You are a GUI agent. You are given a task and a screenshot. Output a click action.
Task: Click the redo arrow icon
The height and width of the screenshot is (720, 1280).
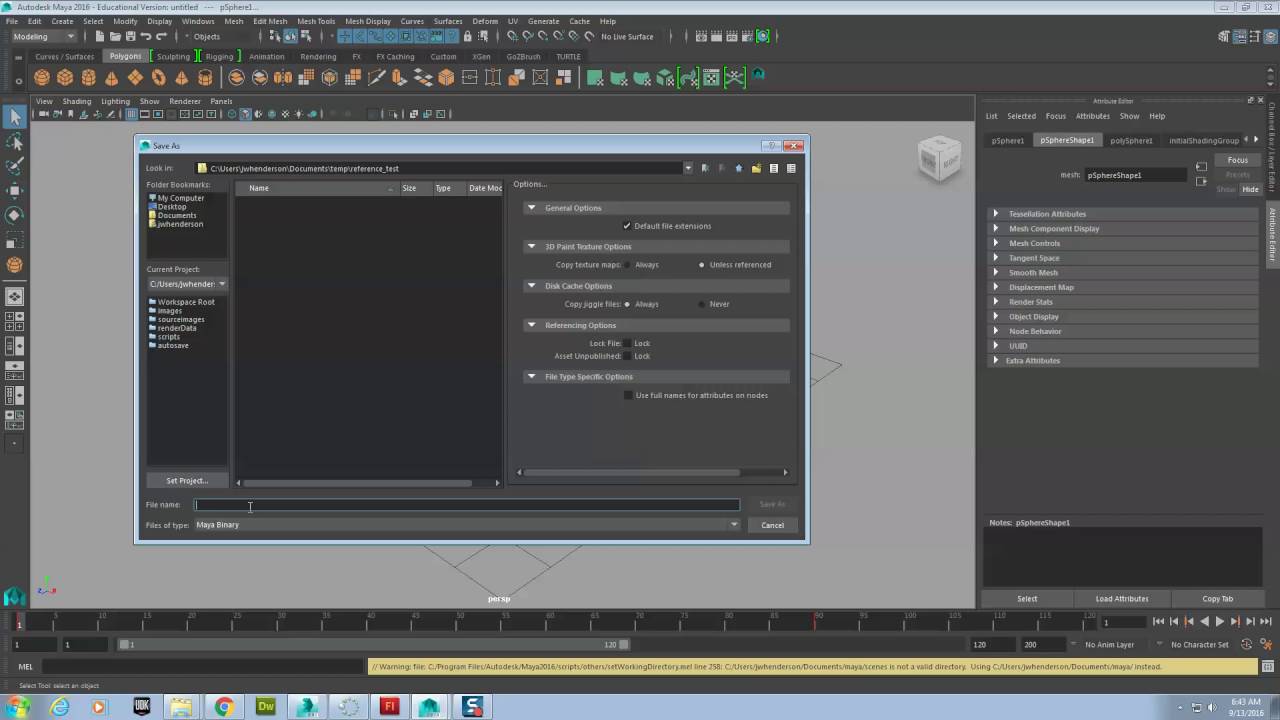[x=161, y=36]
